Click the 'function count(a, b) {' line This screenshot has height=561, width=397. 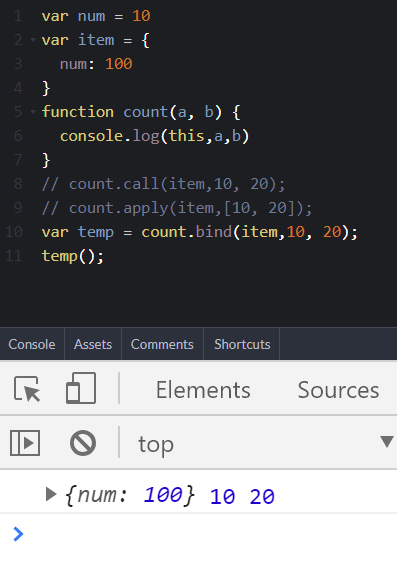(x=141, y=112)
